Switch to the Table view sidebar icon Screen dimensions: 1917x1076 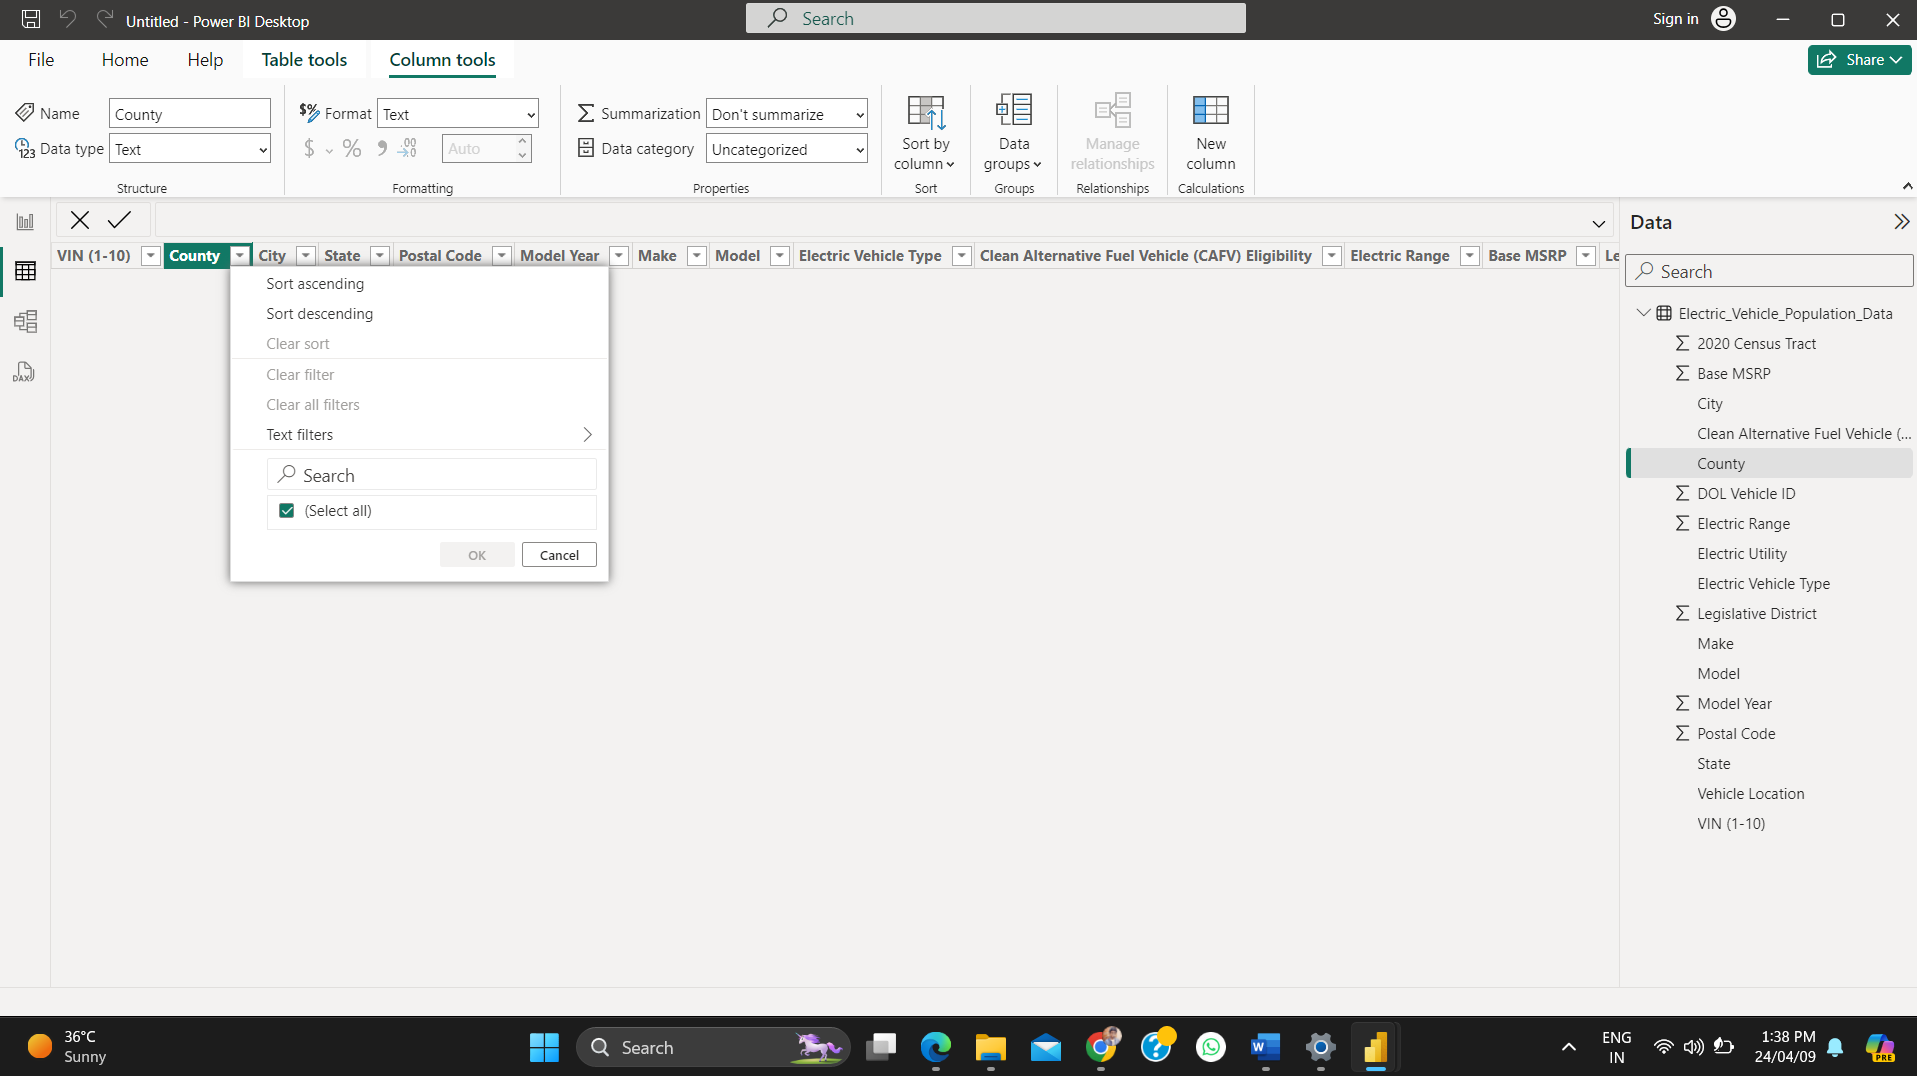pyautogui.click(x=25, y=271)
